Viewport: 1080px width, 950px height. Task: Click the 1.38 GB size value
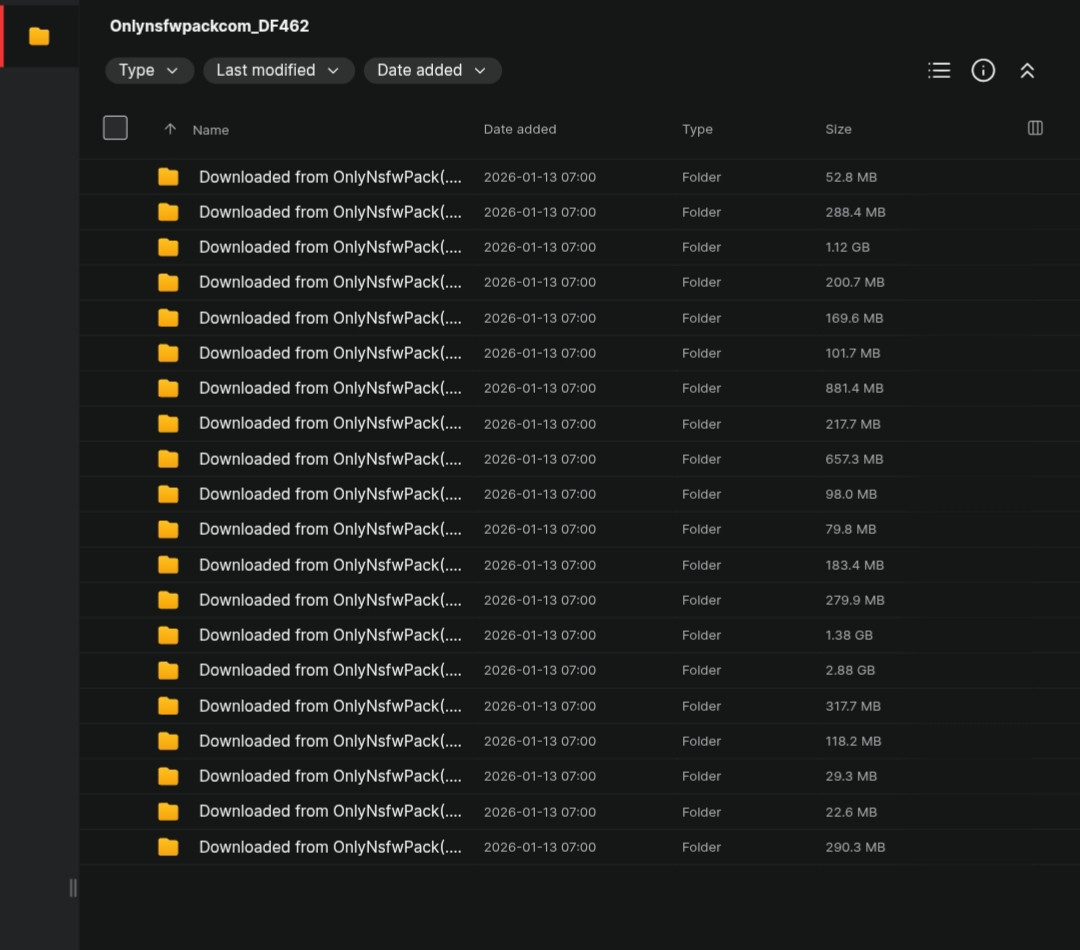point(849,636)
